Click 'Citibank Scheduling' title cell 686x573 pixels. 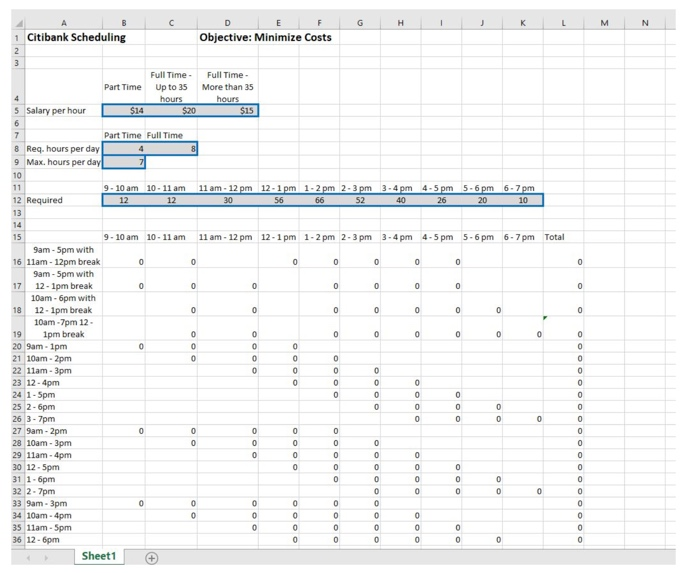pos(76,38)
